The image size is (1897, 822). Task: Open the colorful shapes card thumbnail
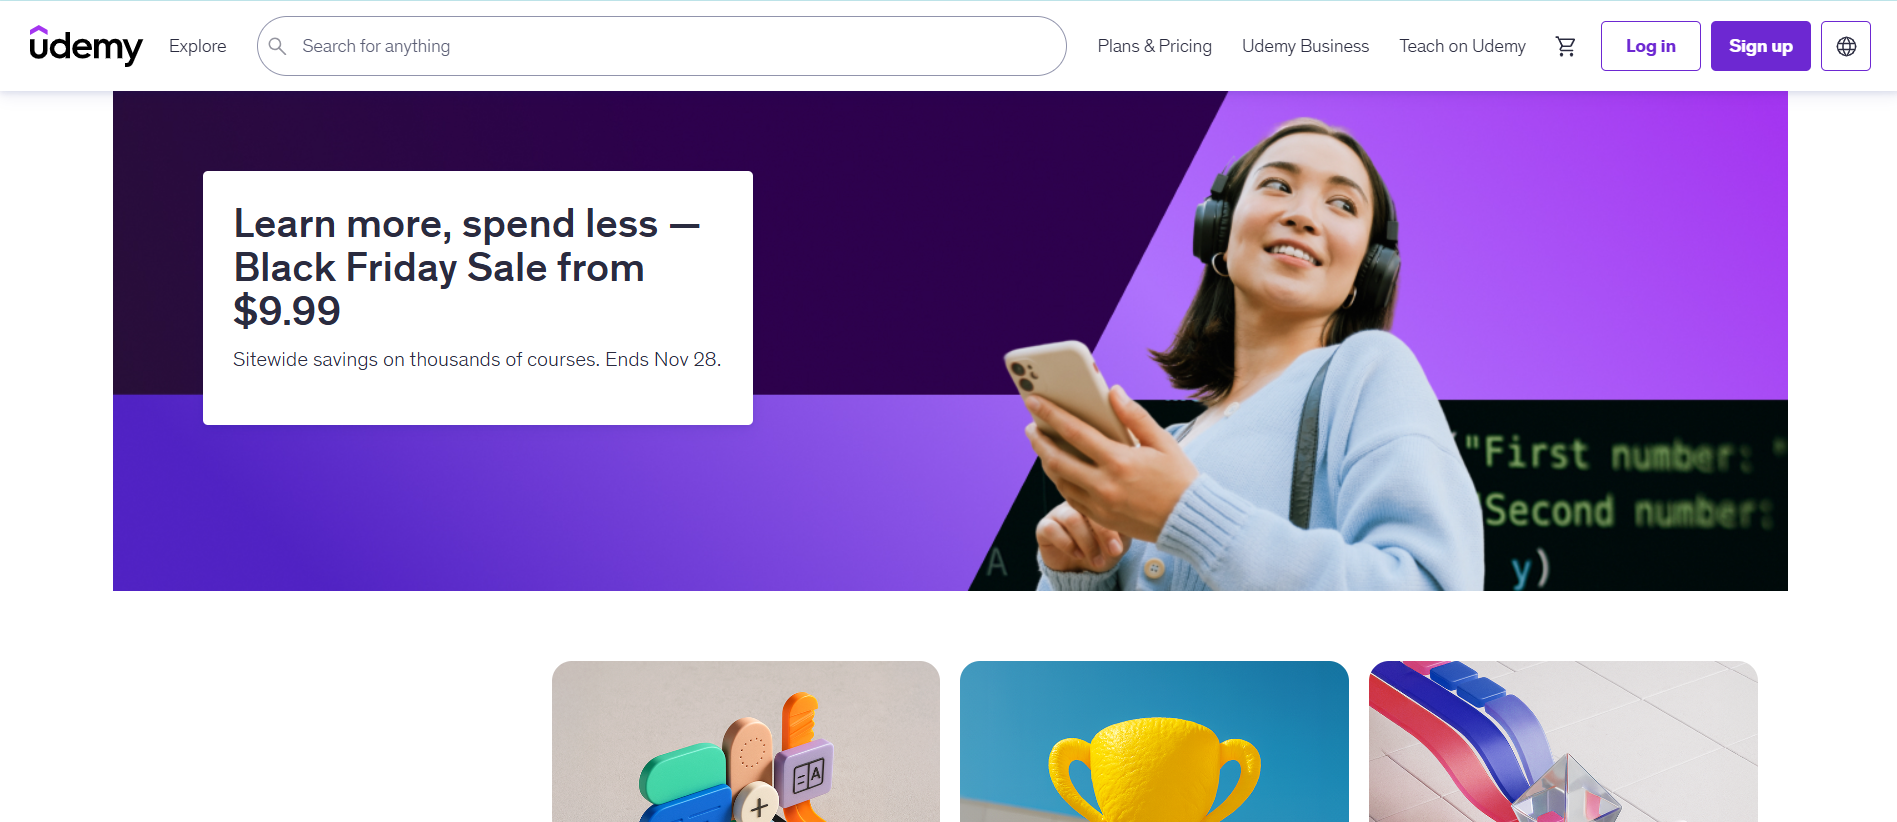746,741
